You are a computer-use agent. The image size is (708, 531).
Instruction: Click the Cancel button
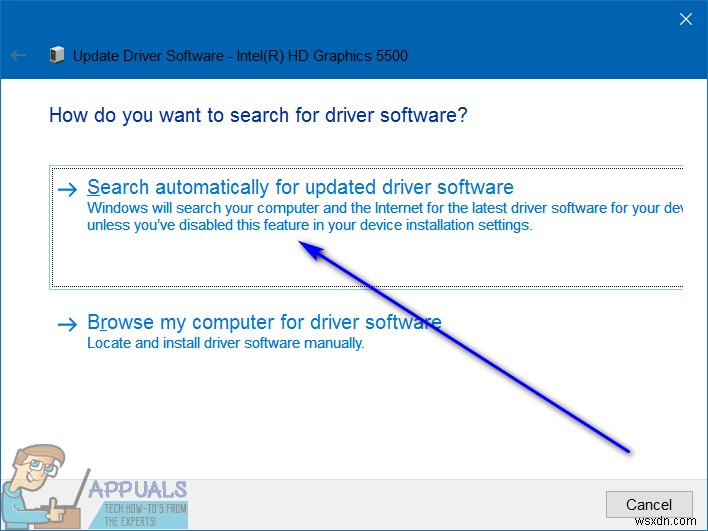[x=649, y=504]
